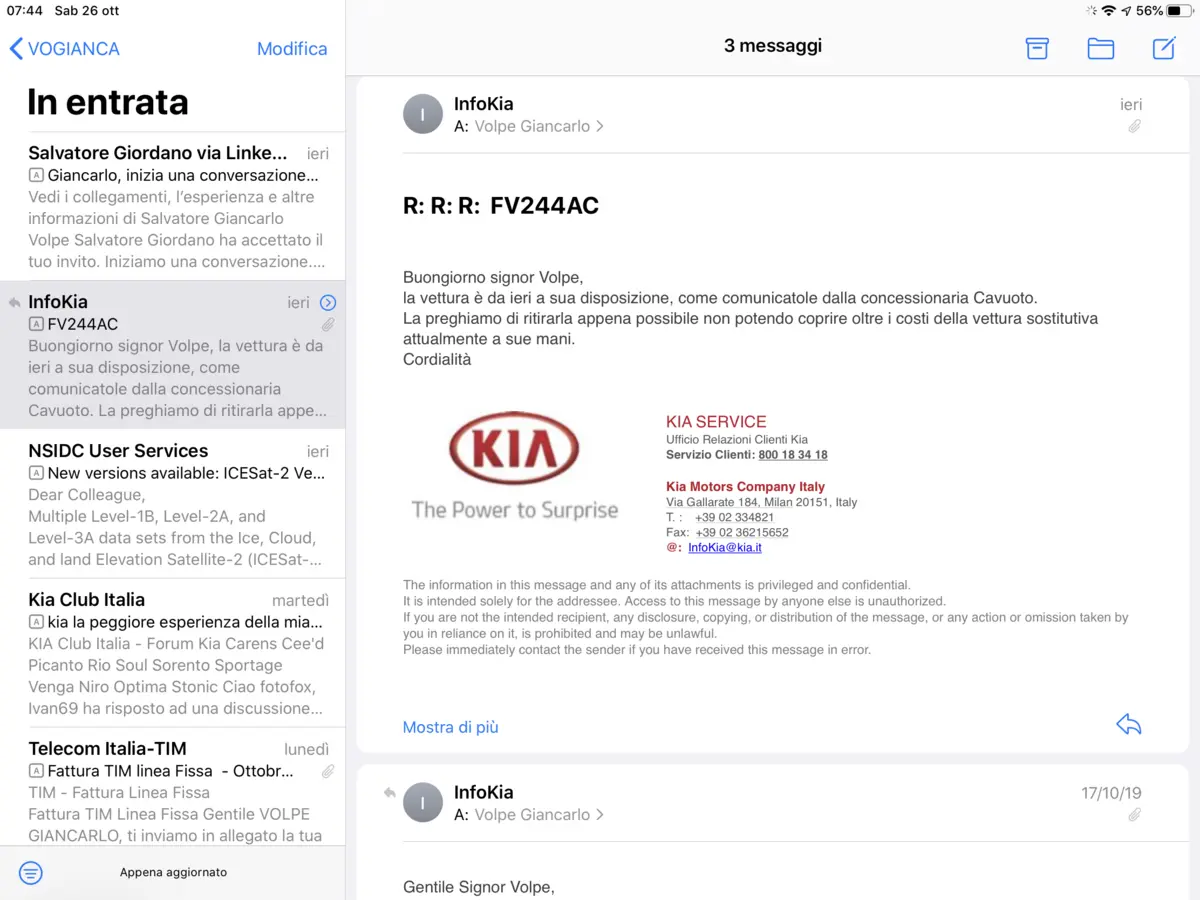Open the Salvatore Giordano via LinkedIn email

click(173, 207)
